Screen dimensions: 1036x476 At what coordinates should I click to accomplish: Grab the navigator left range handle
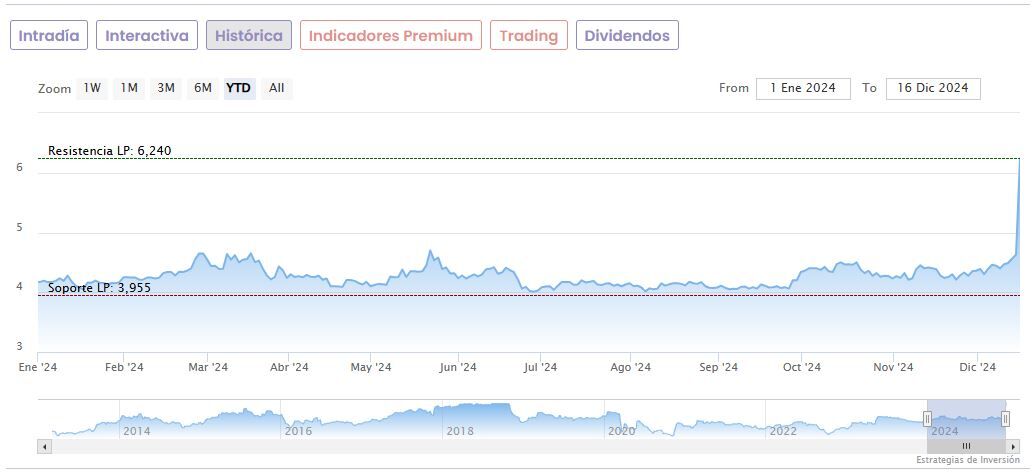[927, 419]
